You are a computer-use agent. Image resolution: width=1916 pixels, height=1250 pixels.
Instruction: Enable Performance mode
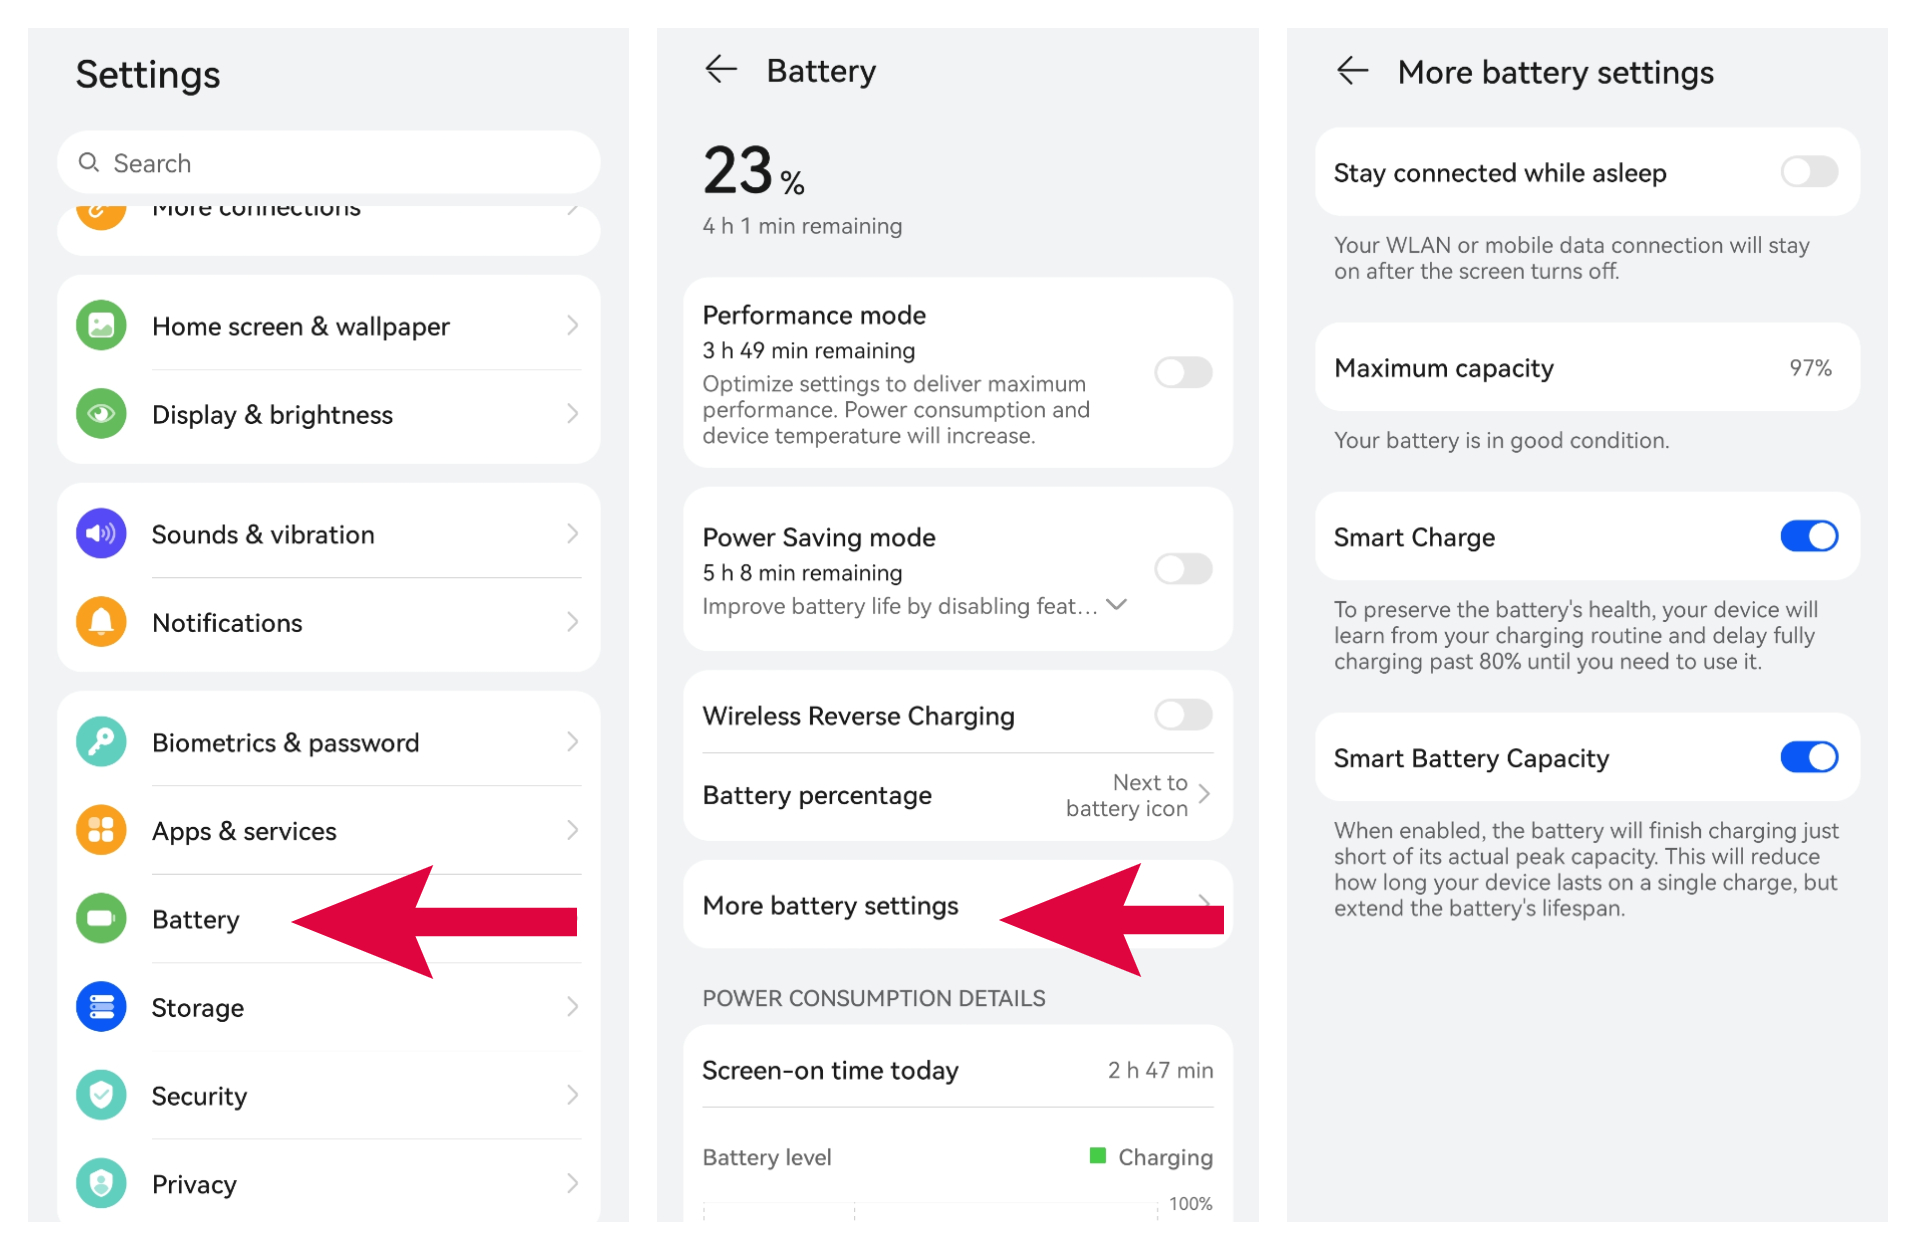click(x=1182, y=372)
